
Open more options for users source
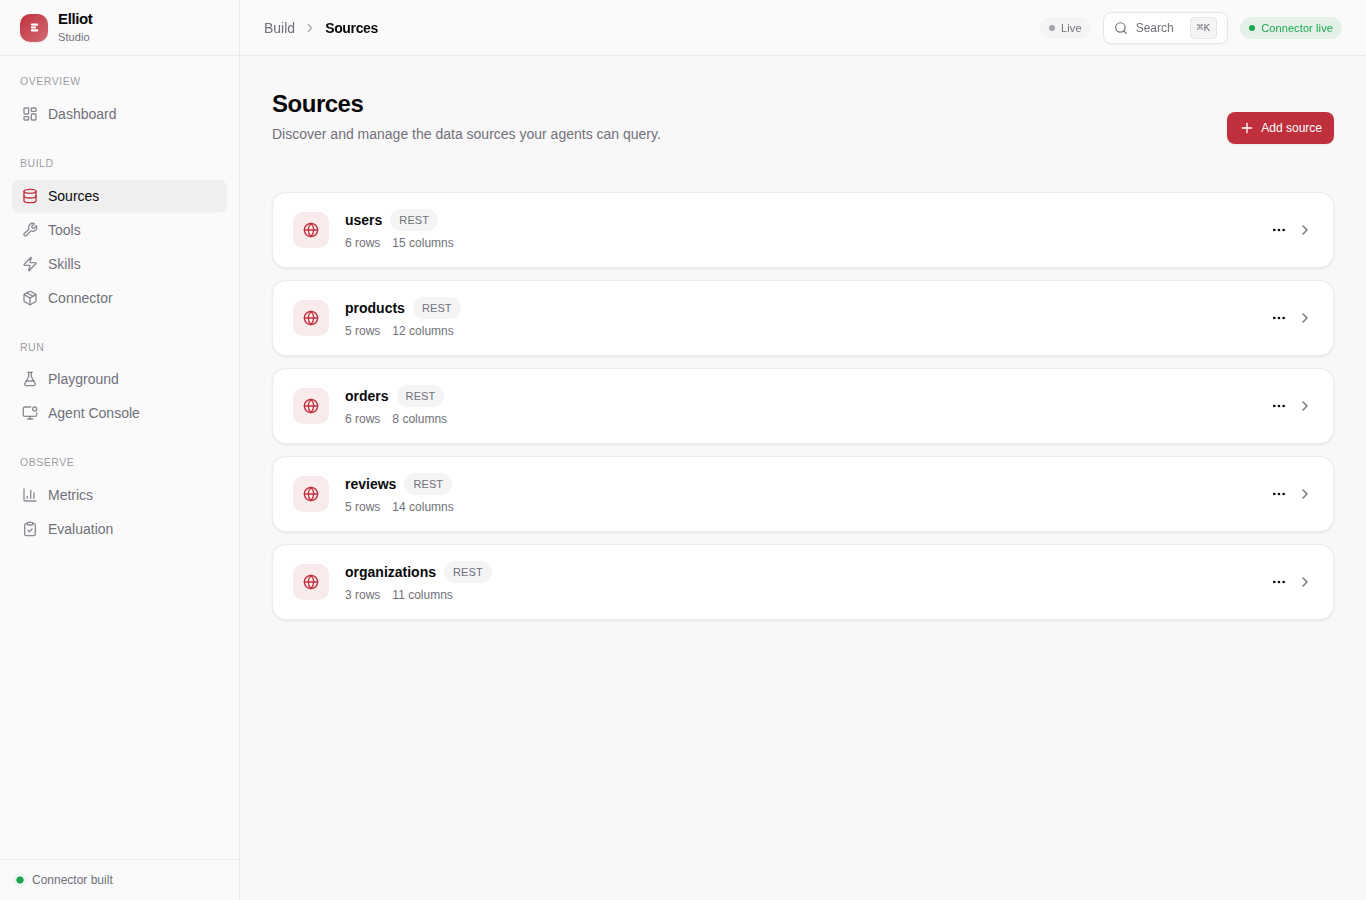(1279, 230)
